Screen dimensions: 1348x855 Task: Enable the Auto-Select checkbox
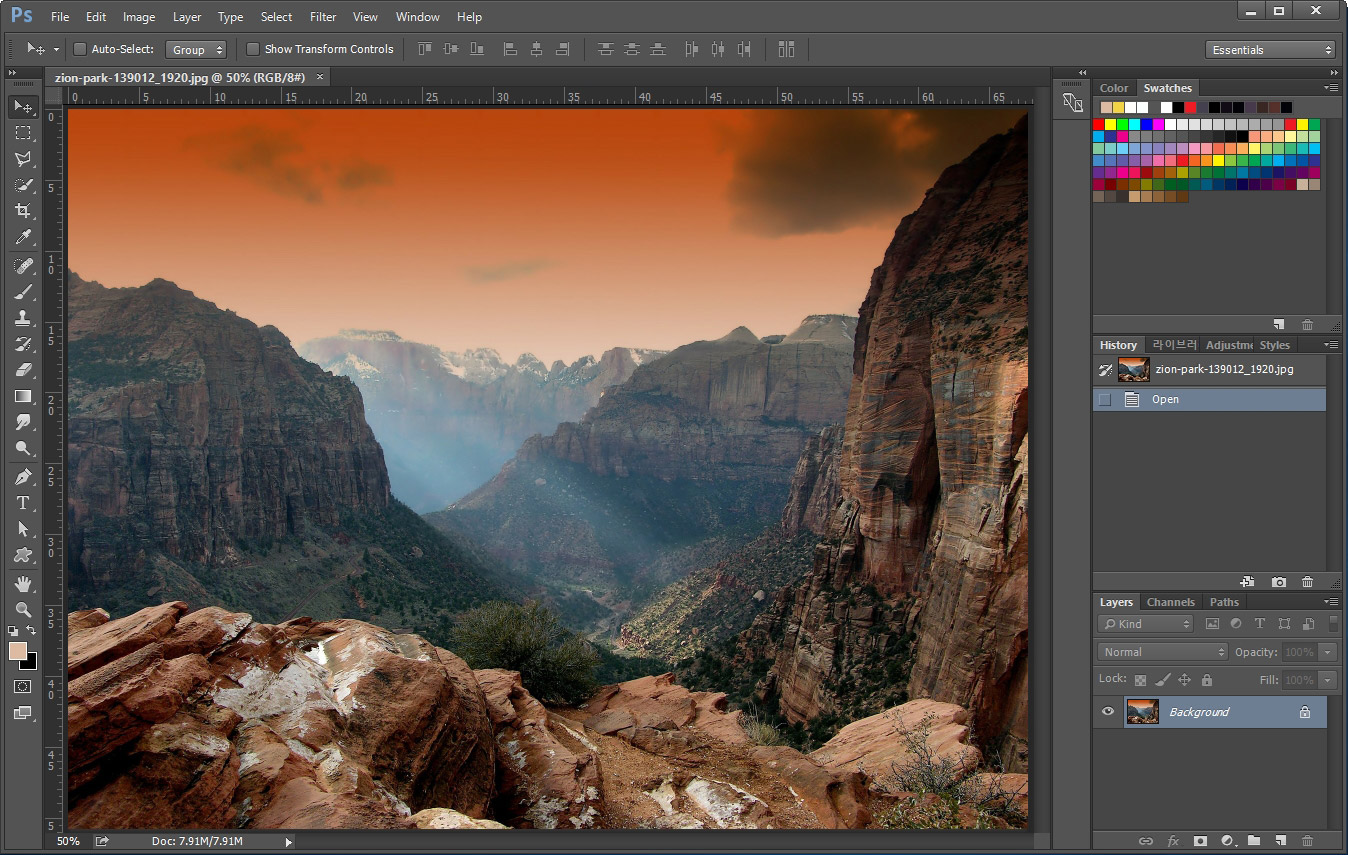tap(80, 49)
